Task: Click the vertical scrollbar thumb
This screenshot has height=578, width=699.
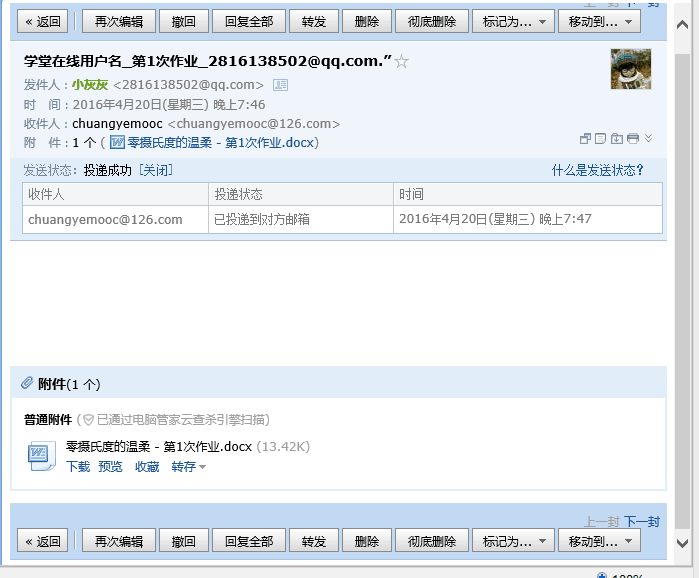Action: (x=683, y=290)
